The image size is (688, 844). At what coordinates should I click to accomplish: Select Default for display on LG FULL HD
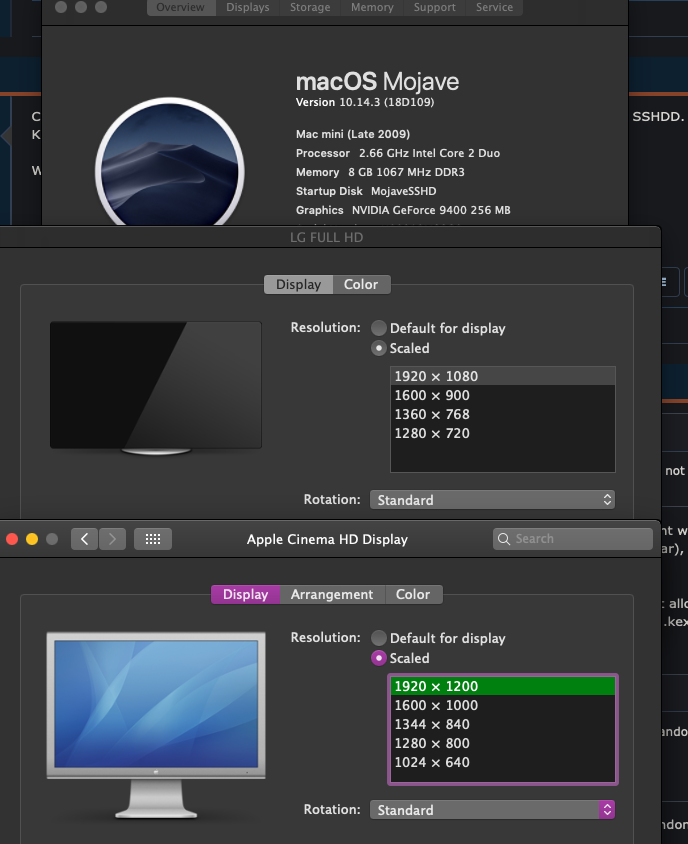coord(379,328)
